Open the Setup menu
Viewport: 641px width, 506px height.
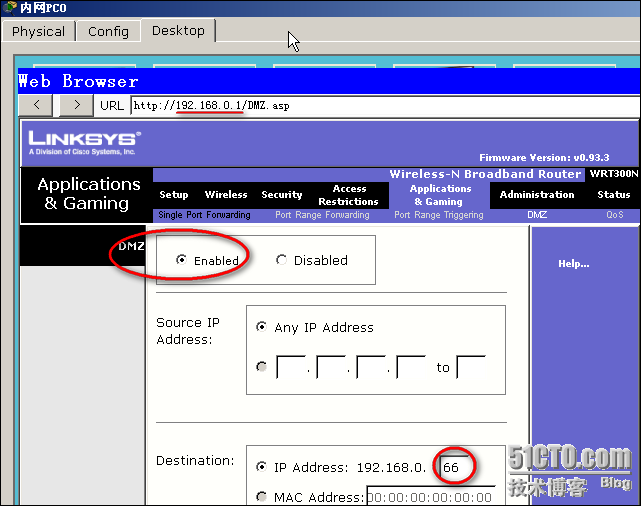pos(174,195)
